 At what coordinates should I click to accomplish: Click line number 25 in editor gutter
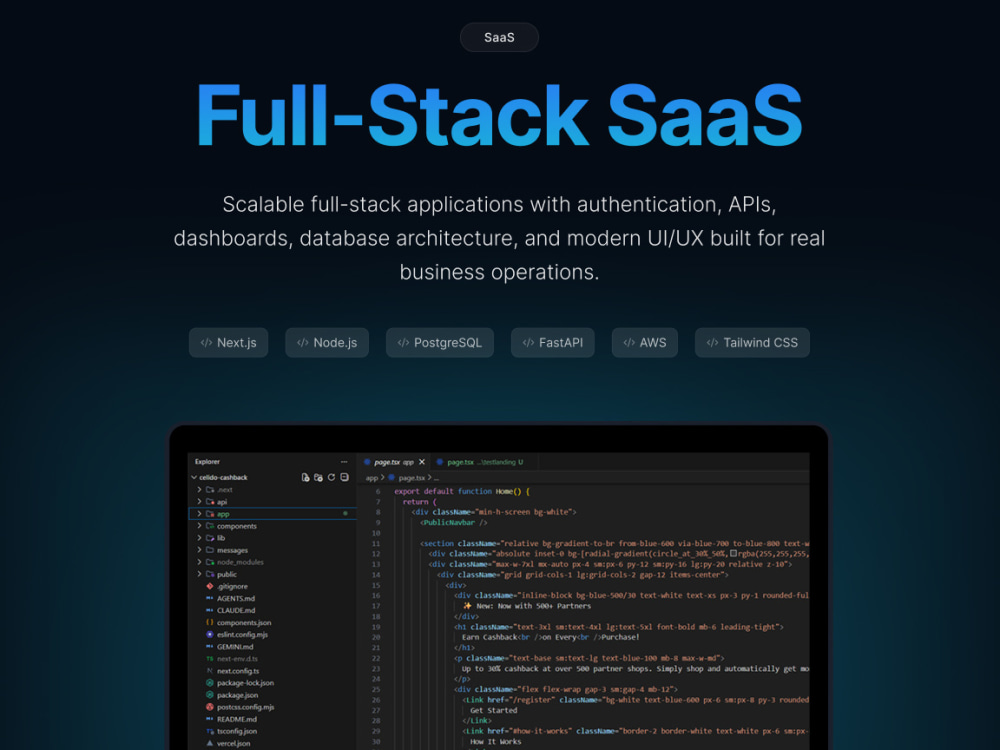[x=376, y=689]
